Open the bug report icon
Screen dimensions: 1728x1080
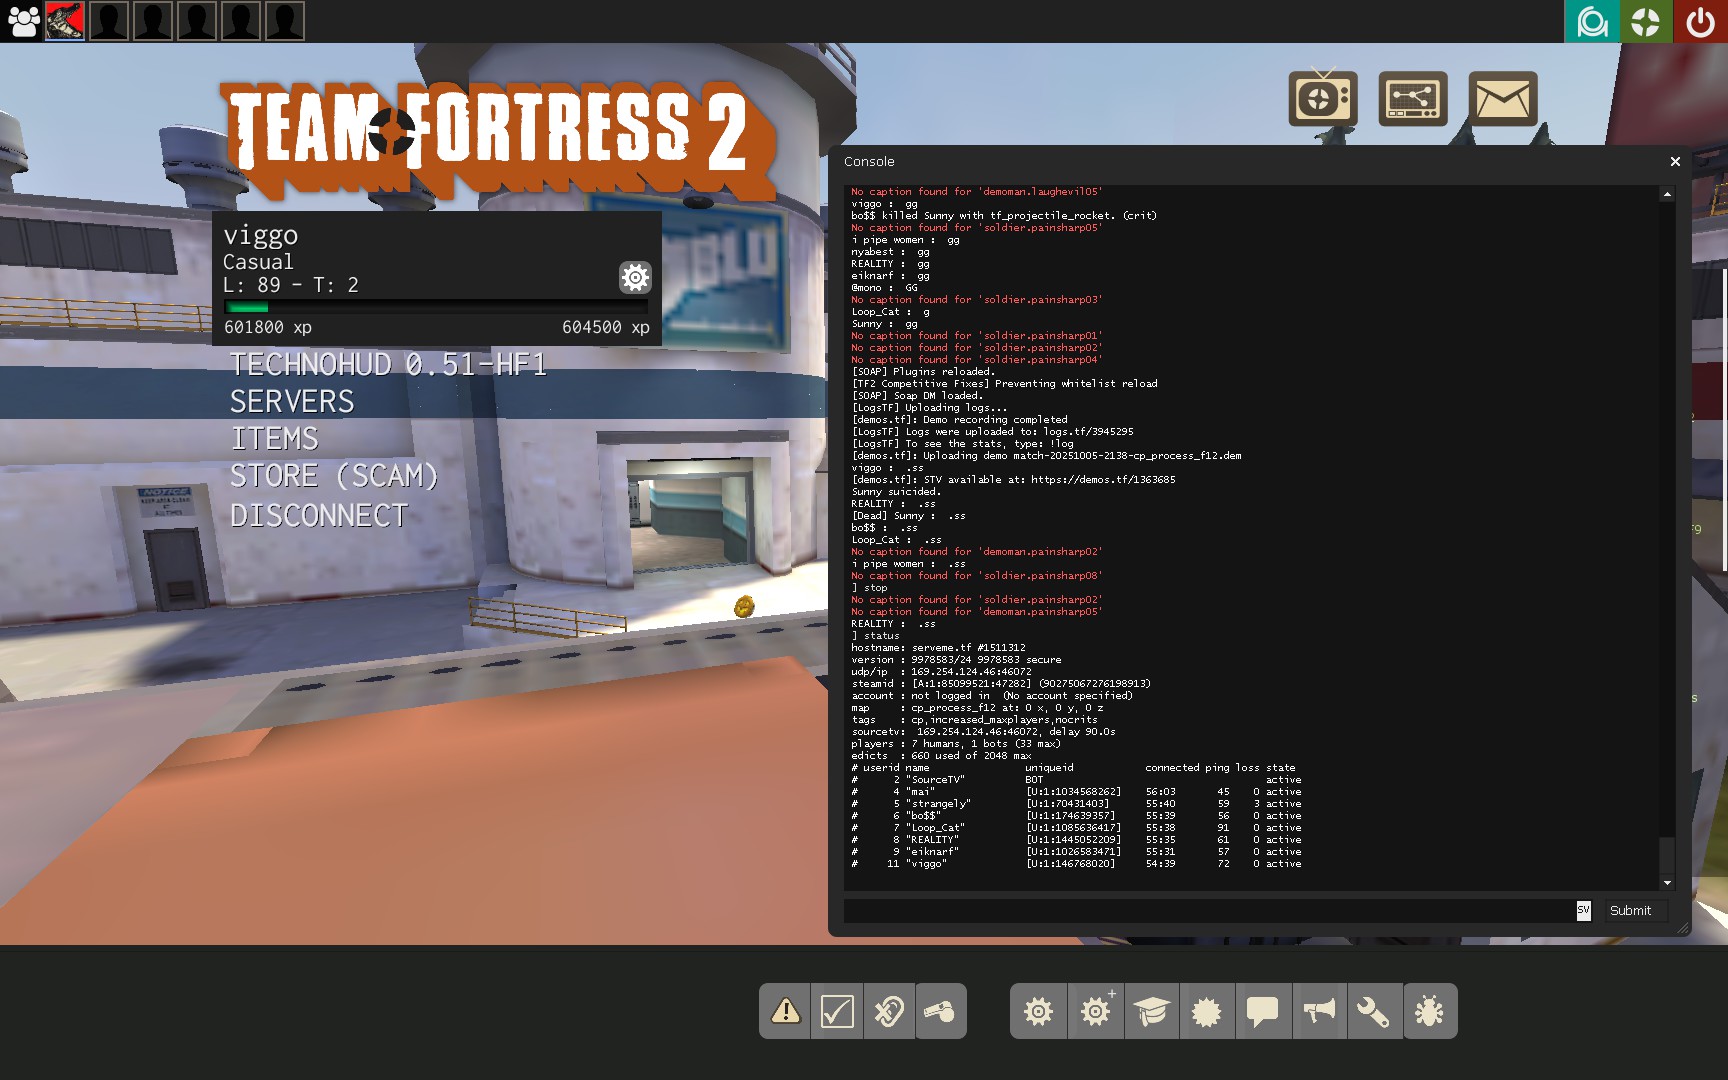point(1429,1012)
